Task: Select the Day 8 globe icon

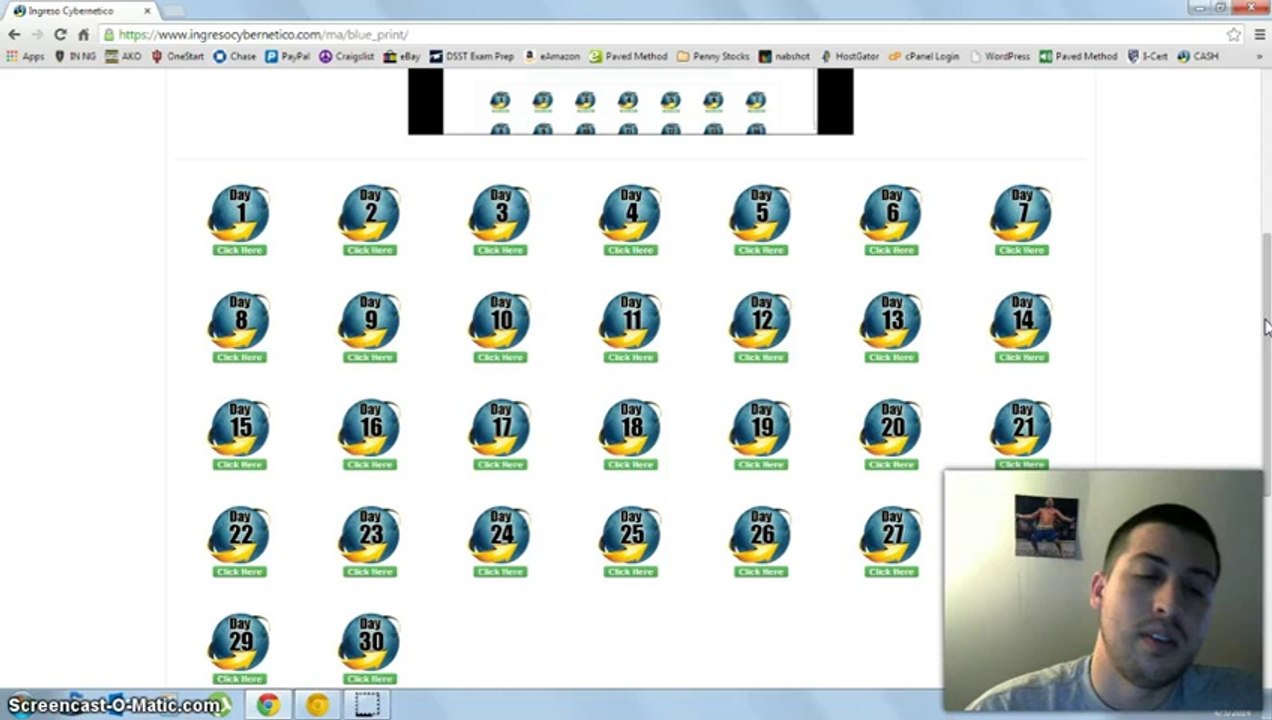Action: (x=240, y=320)
